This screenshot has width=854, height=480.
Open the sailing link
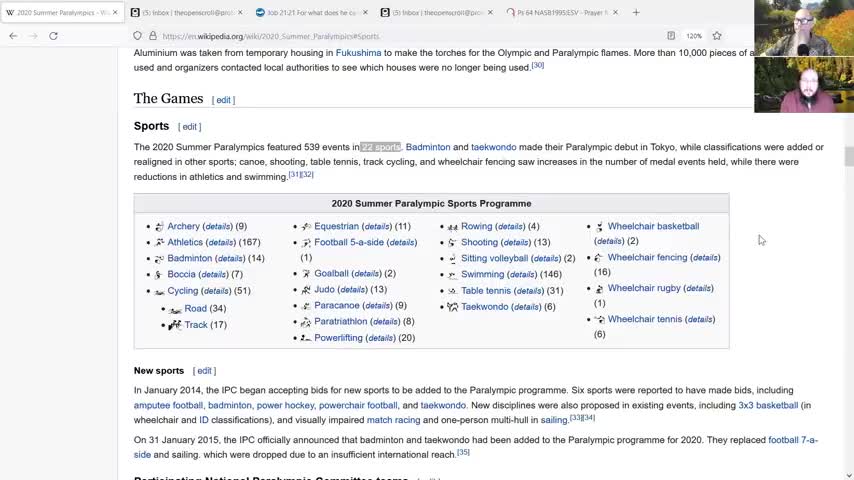tap(554, 420)
